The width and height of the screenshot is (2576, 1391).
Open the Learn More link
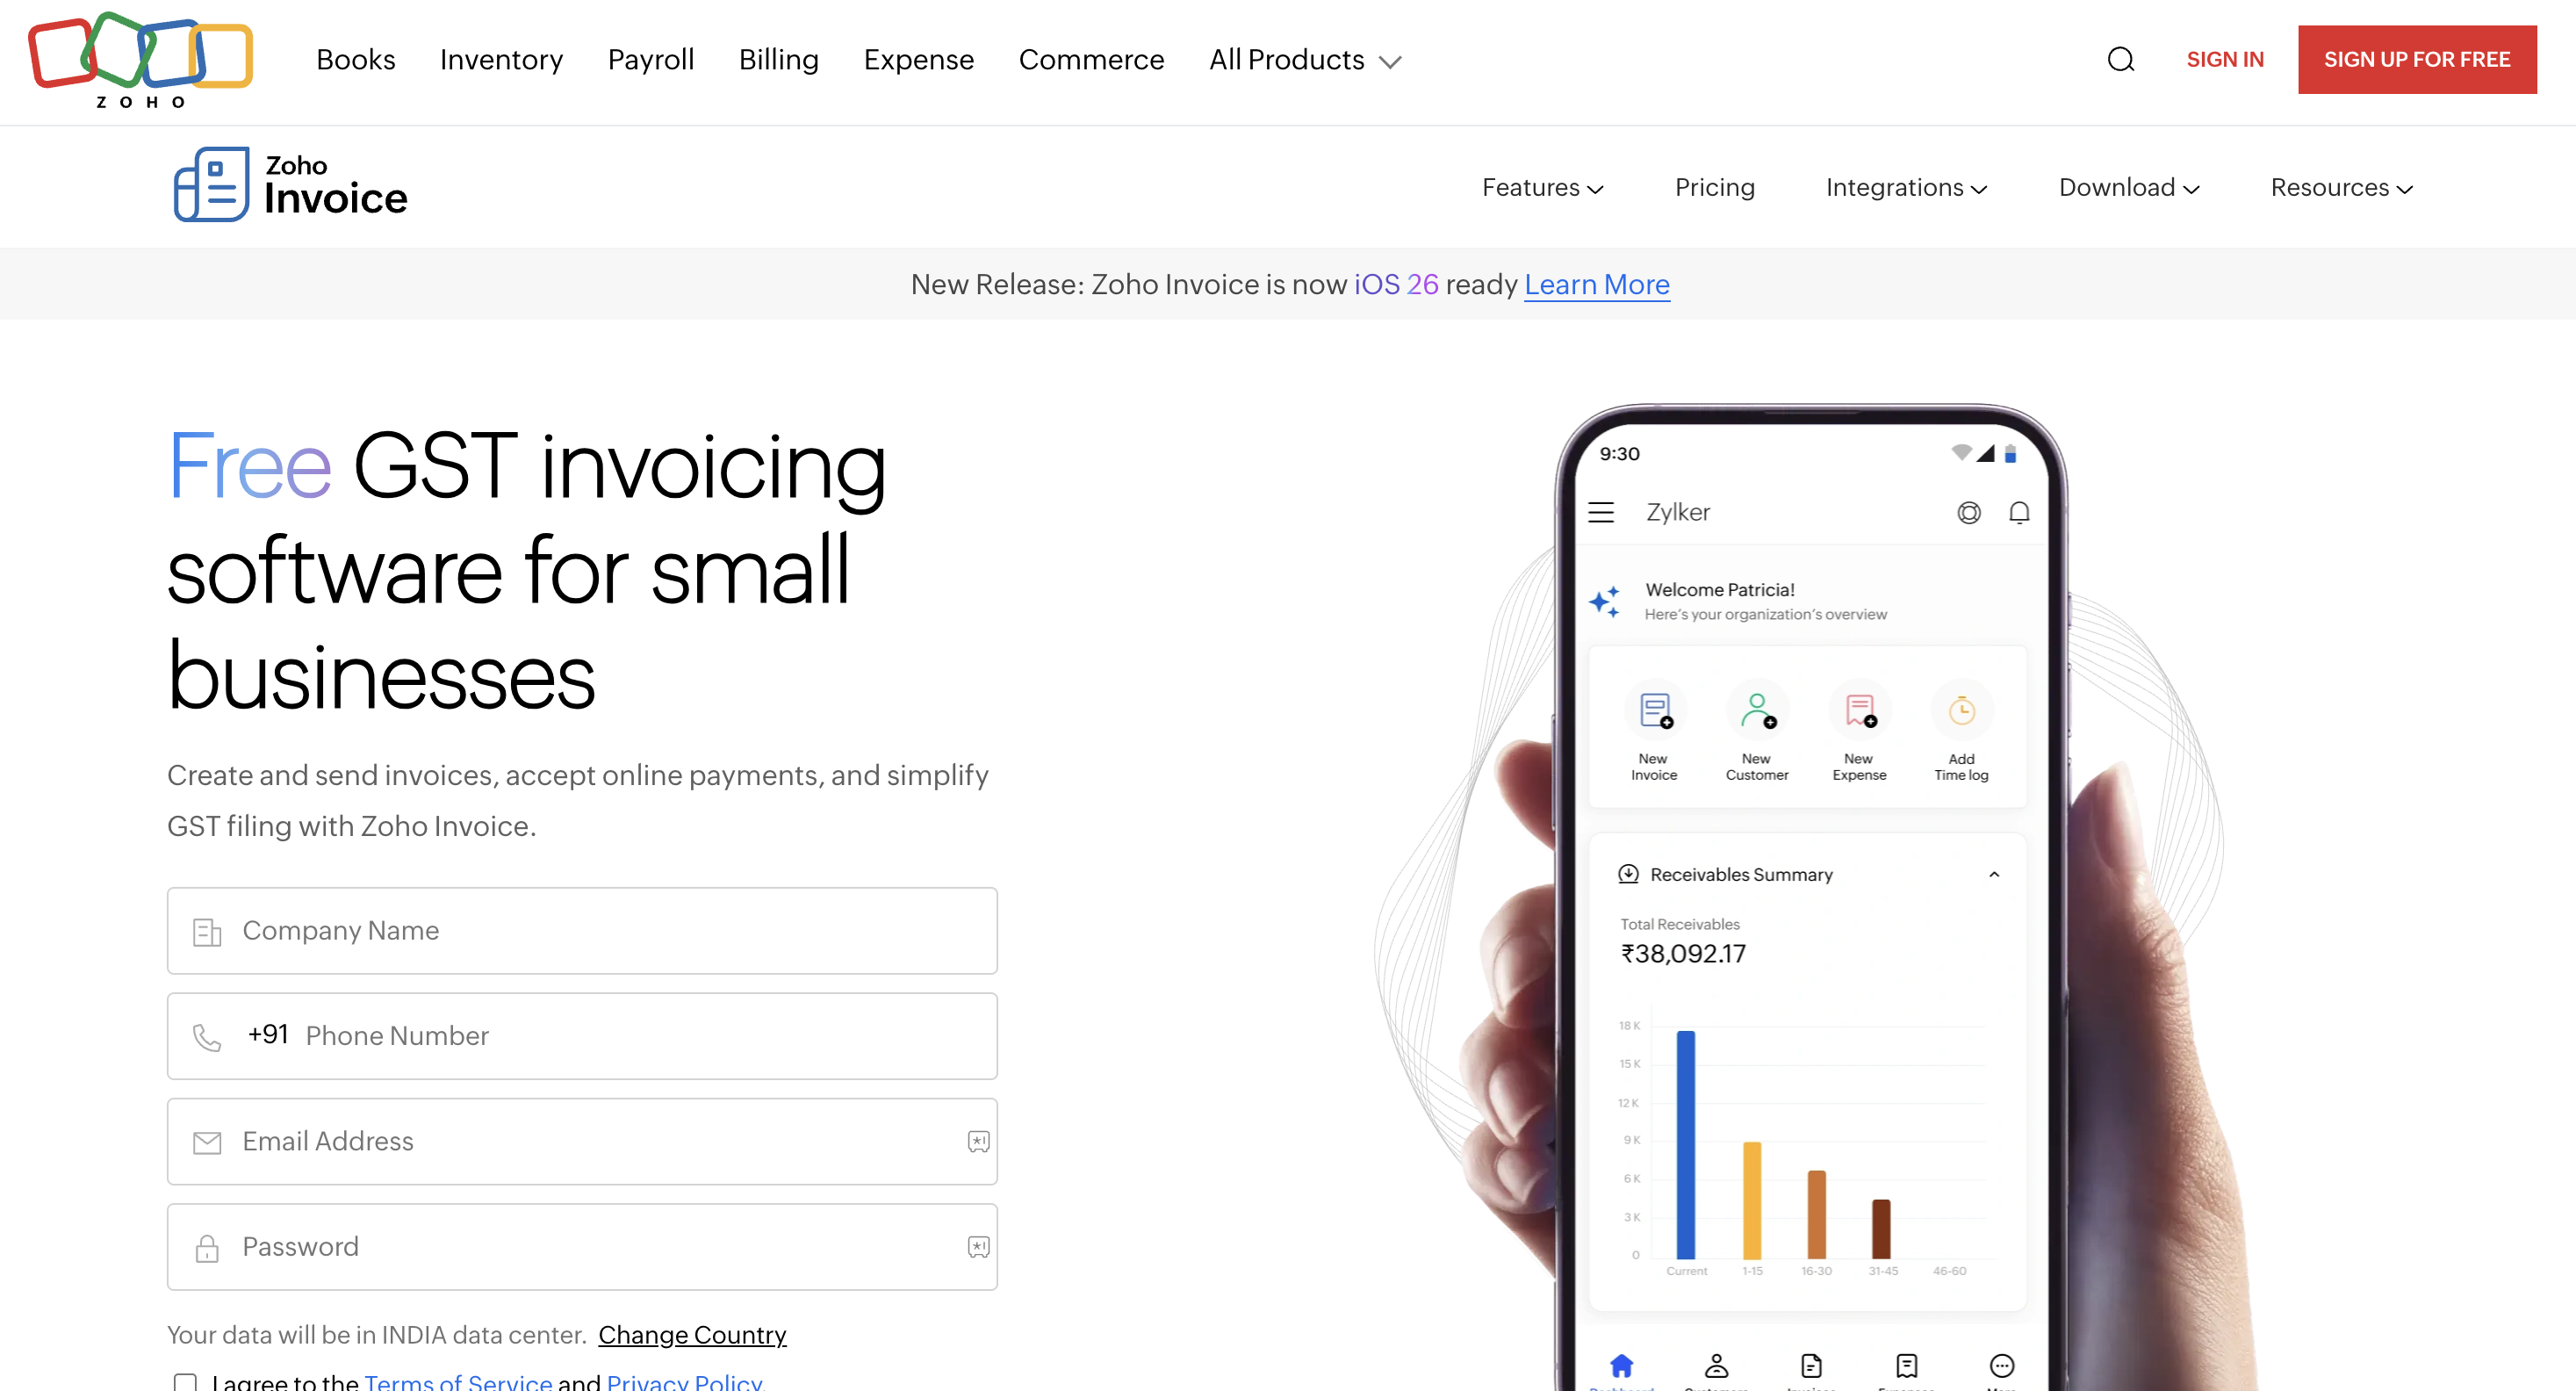point(1596,285)
